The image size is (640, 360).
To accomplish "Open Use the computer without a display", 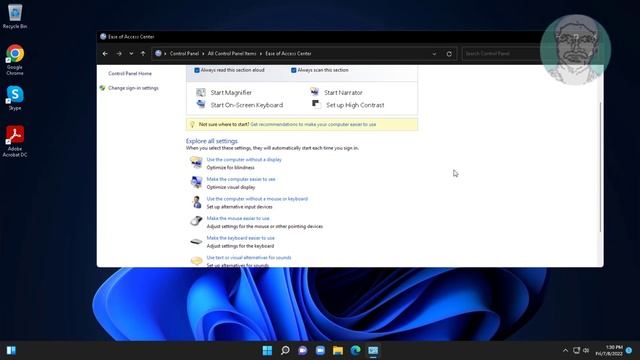I will coord(244,160).
